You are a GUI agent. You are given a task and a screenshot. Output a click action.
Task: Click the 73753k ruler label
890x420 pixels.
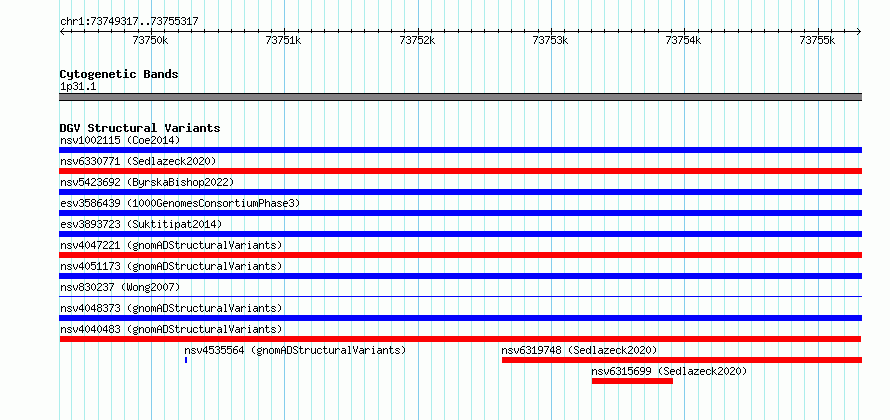(551, 40)
